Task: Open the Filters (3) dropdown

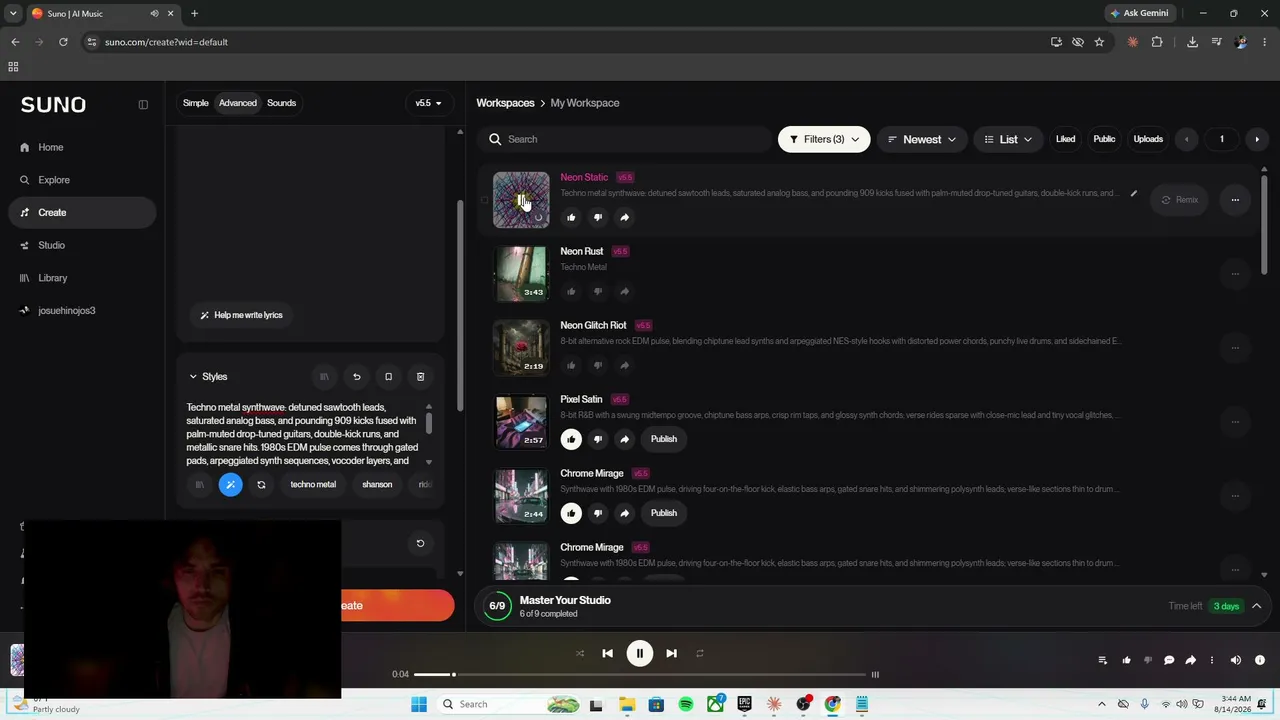Action: click(824, 140)
